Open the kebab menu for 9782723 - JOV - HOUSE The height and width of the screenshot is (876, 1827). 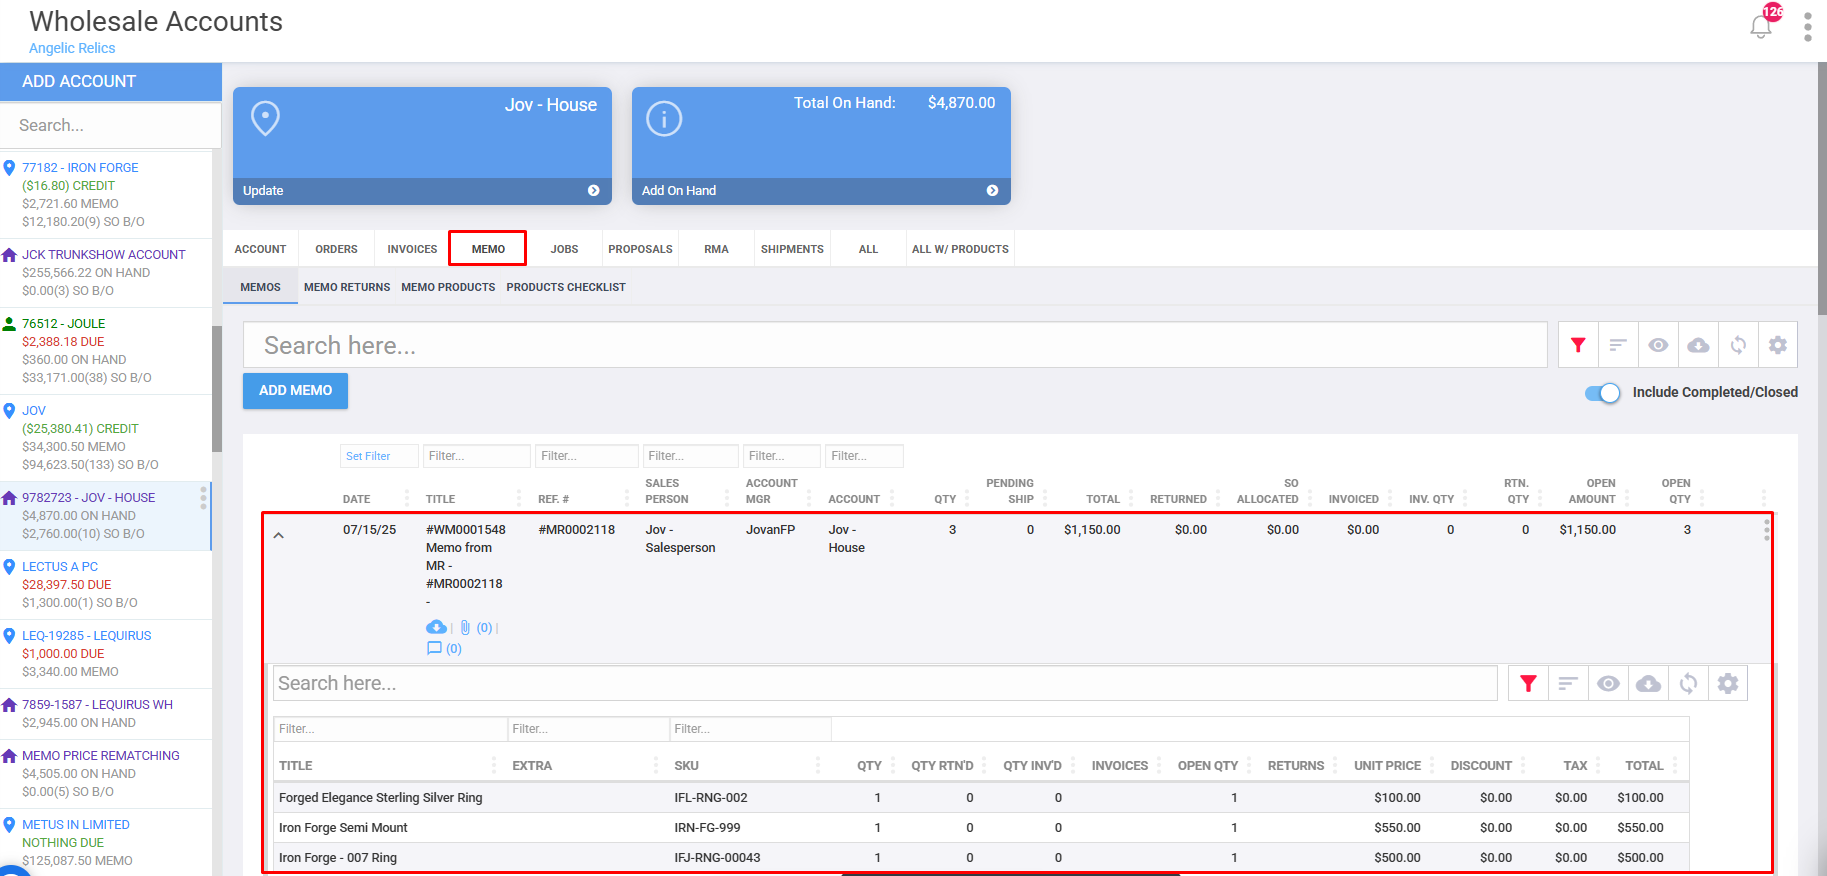click(x=203, y=498)
